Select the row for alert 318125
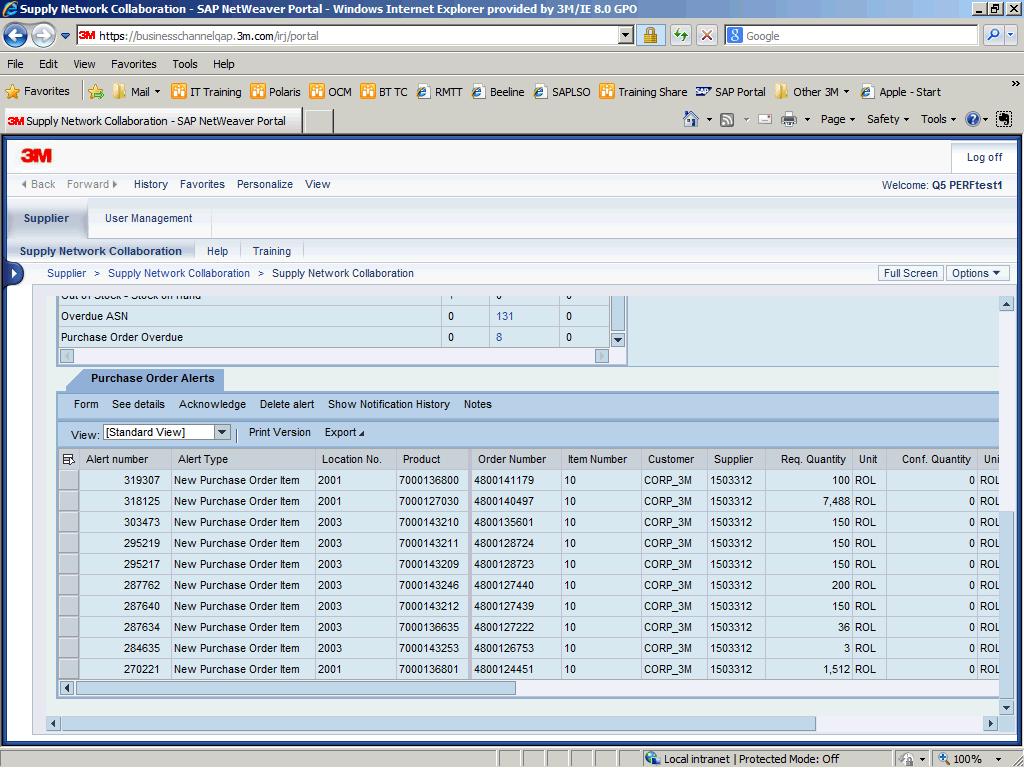Viewport: 1024px width, 768px height. [x=69, y=501]
